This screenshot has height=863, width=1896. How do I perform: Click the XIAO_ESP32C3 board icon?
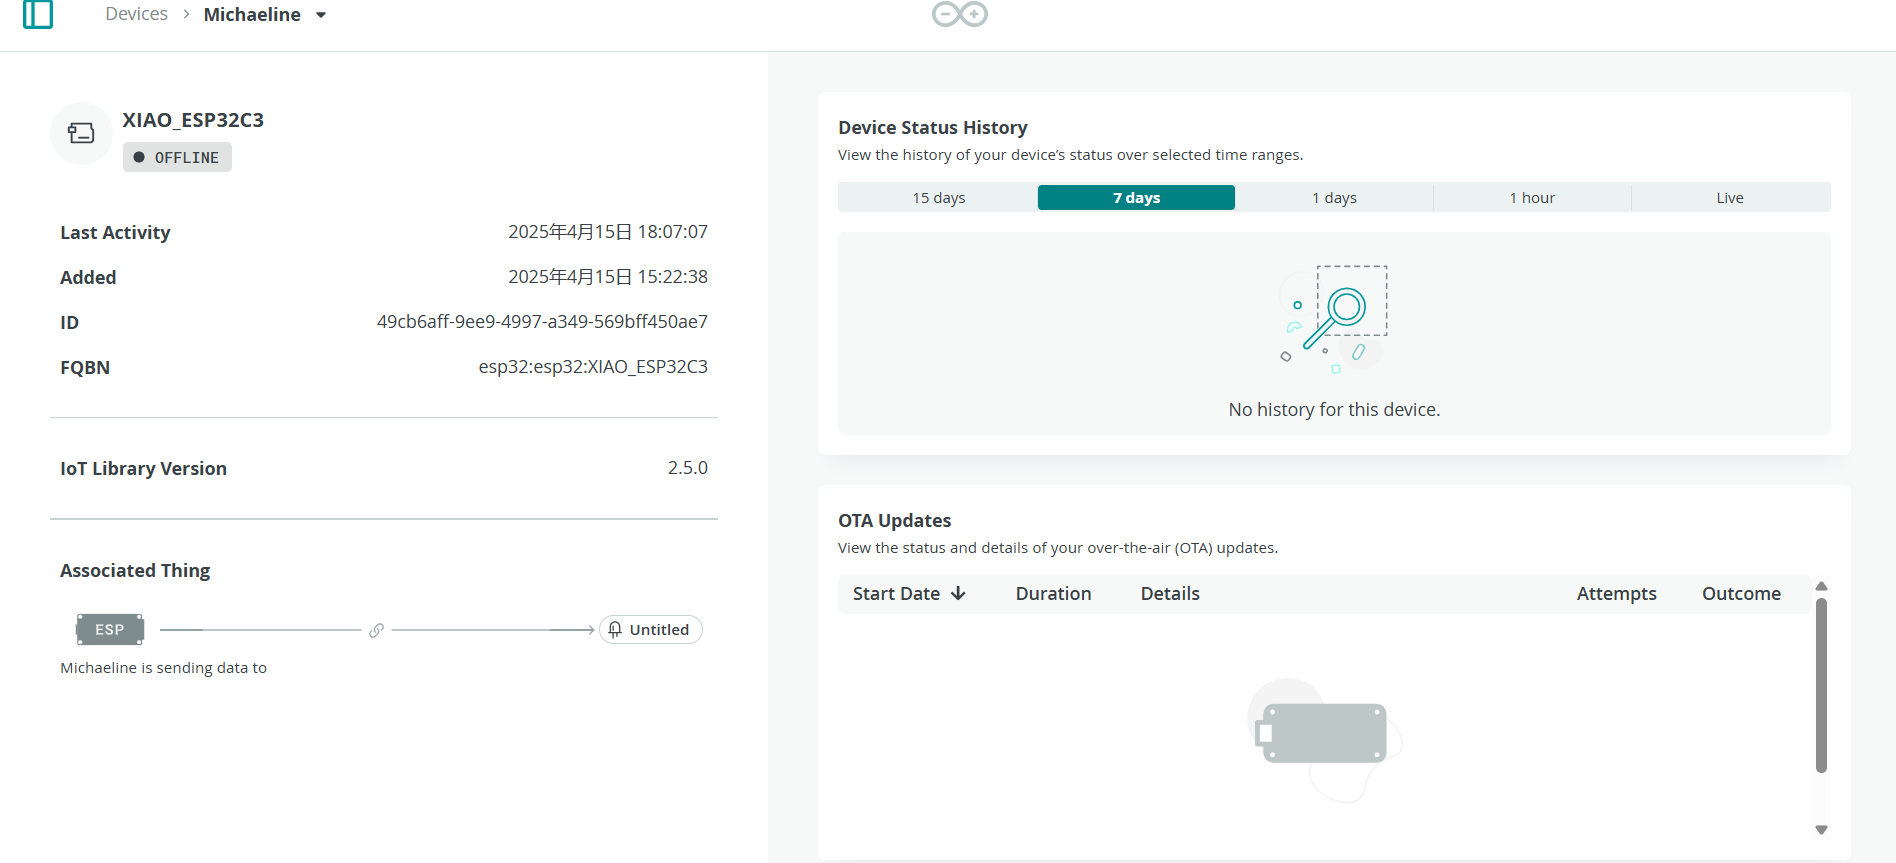[81, 133]
